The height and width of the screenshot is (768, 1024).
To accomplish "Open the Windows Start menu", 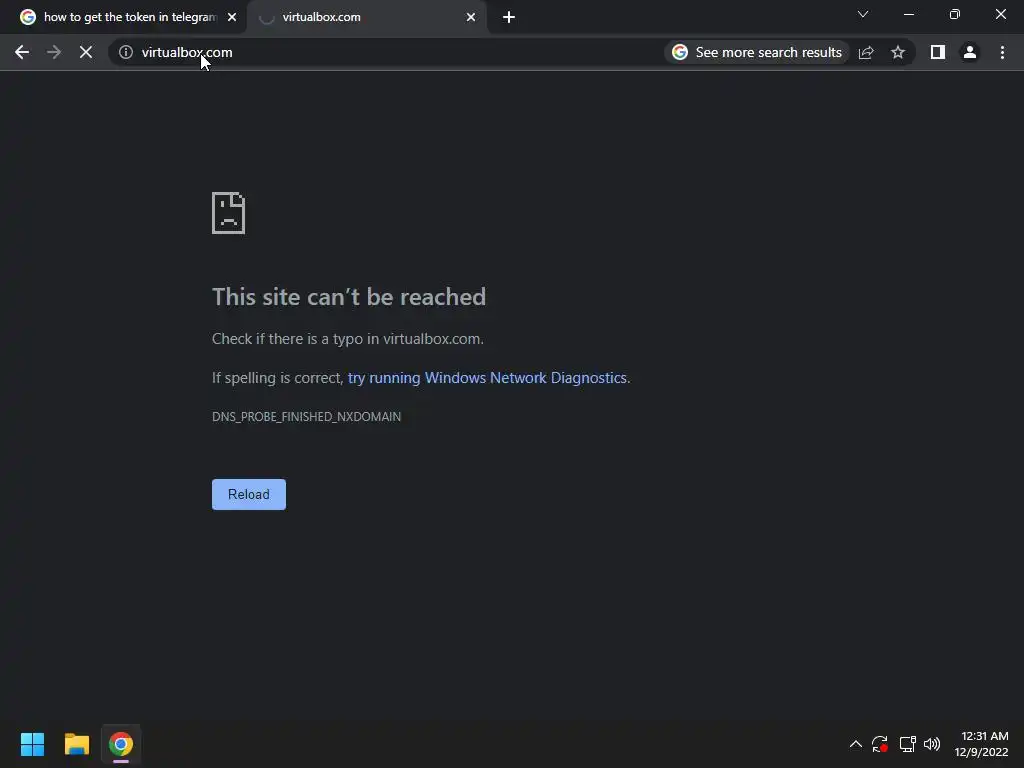I will 32,744.
